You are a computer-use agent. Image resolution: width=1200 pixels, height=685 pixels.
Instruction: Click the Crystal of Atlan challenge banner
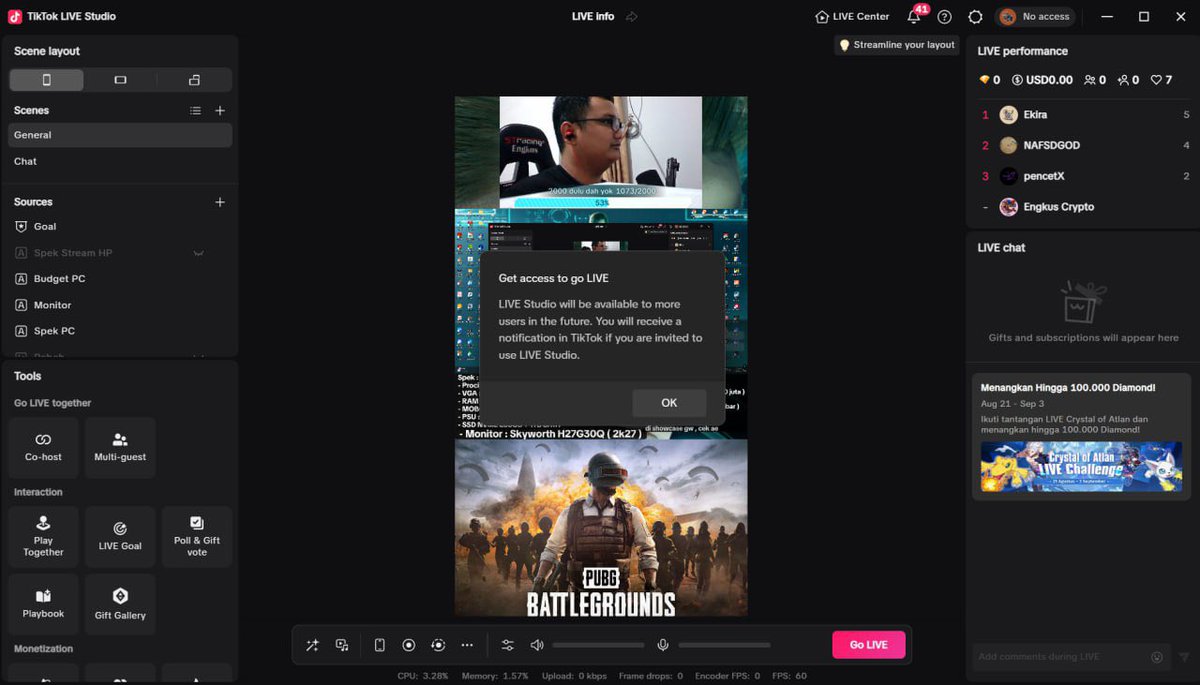pos(1081,467)
